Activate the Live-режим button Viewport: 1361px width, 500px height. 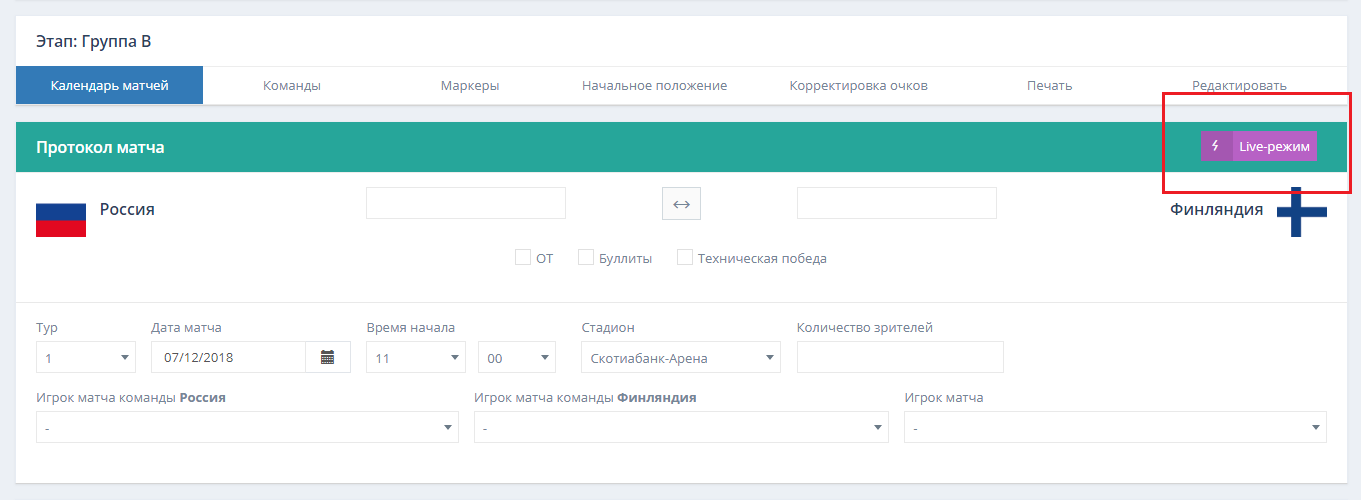point(1260,146)
